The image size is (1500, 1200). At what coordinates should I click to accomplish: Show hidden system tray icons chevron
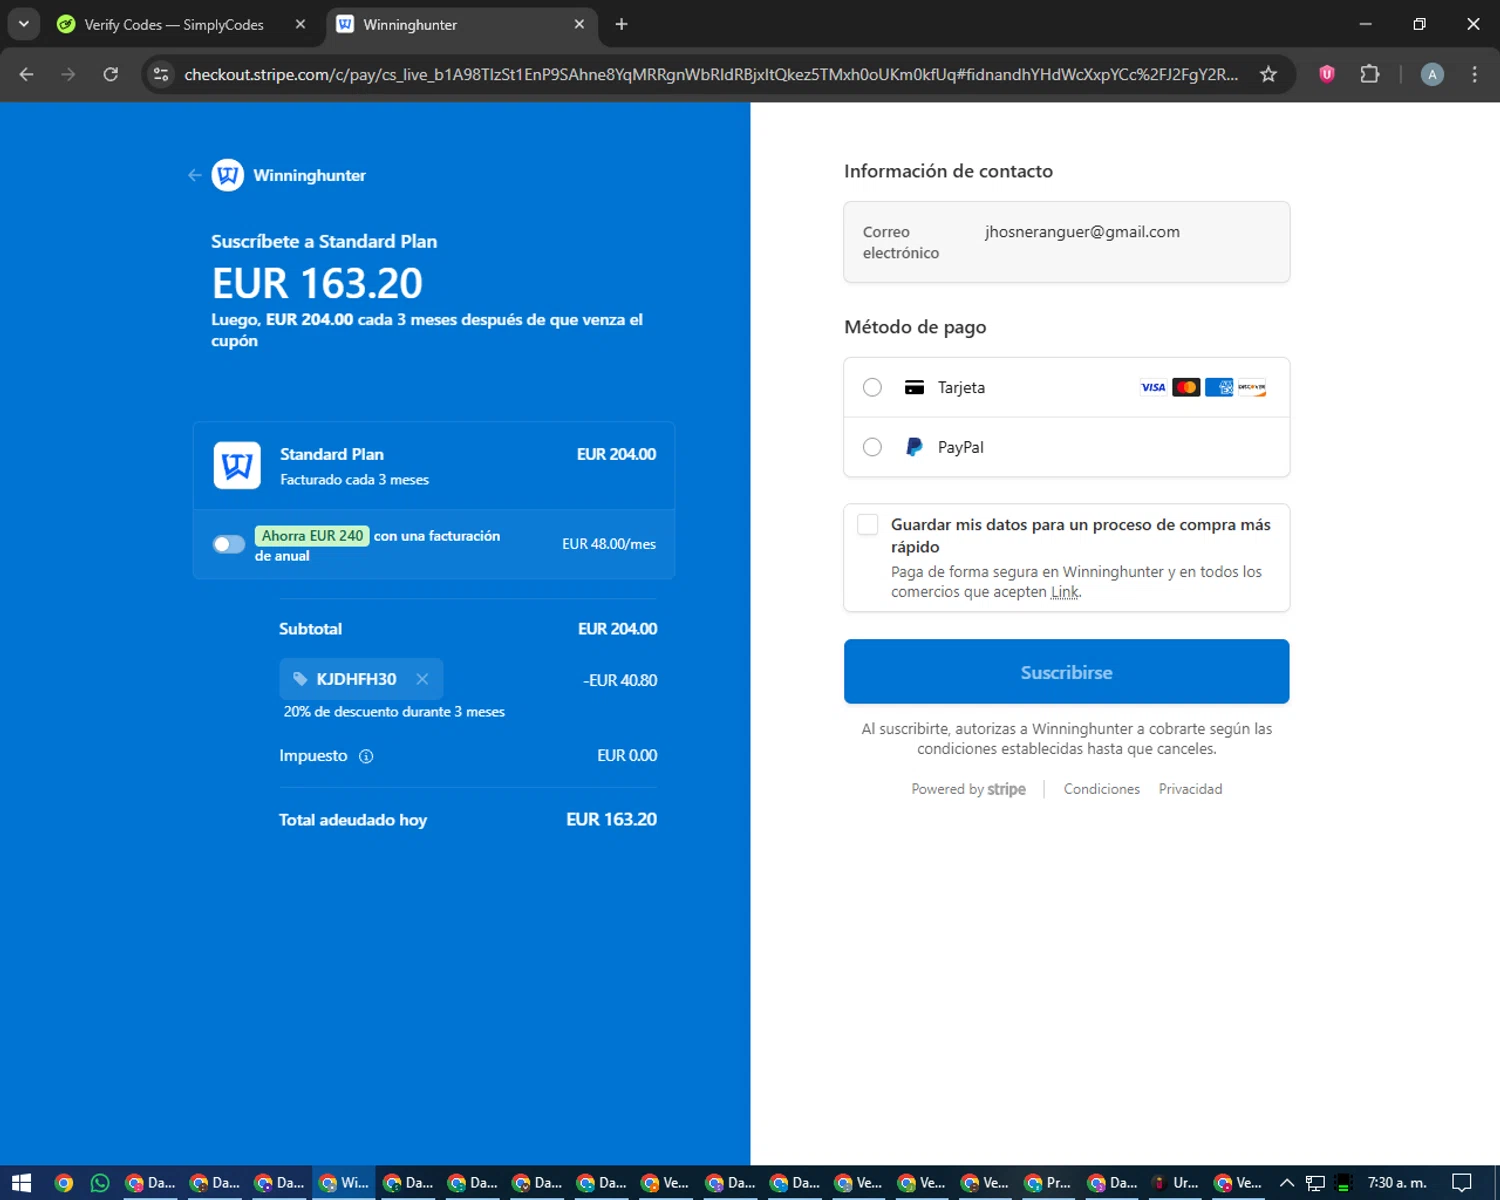[1287, 1183]
